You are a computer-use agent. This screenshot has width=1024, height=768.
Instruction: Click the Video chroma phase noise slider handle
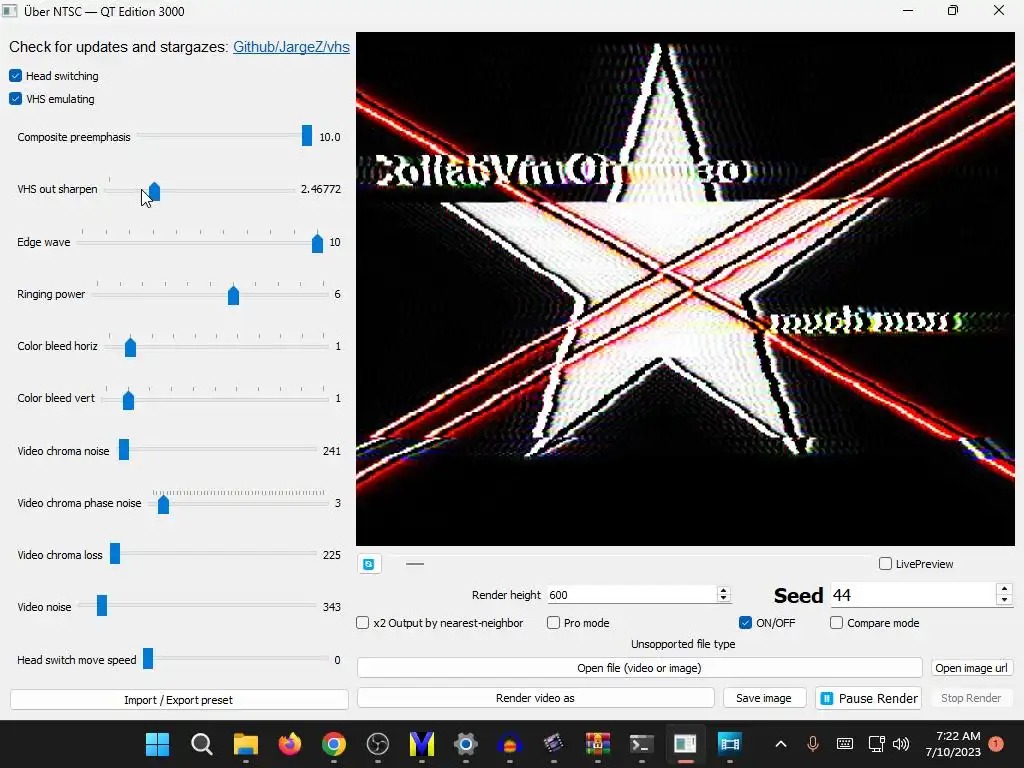pyautogui.click(x=164, y=504)
